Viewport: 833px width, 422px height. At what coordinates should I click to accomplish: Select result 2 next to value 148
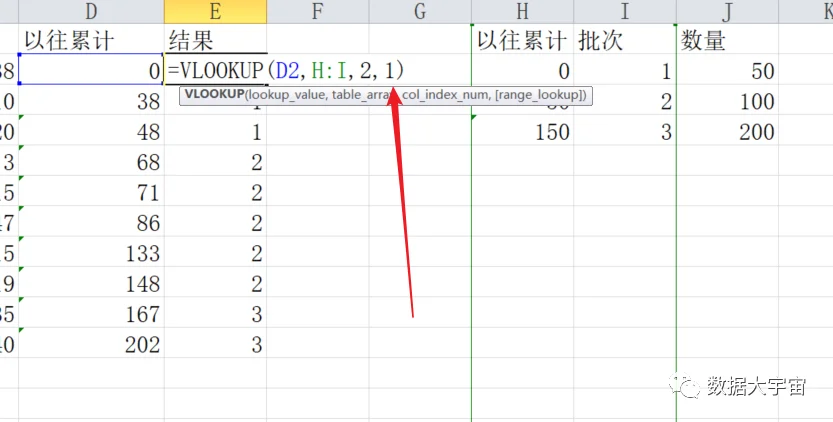pos(215,282)
